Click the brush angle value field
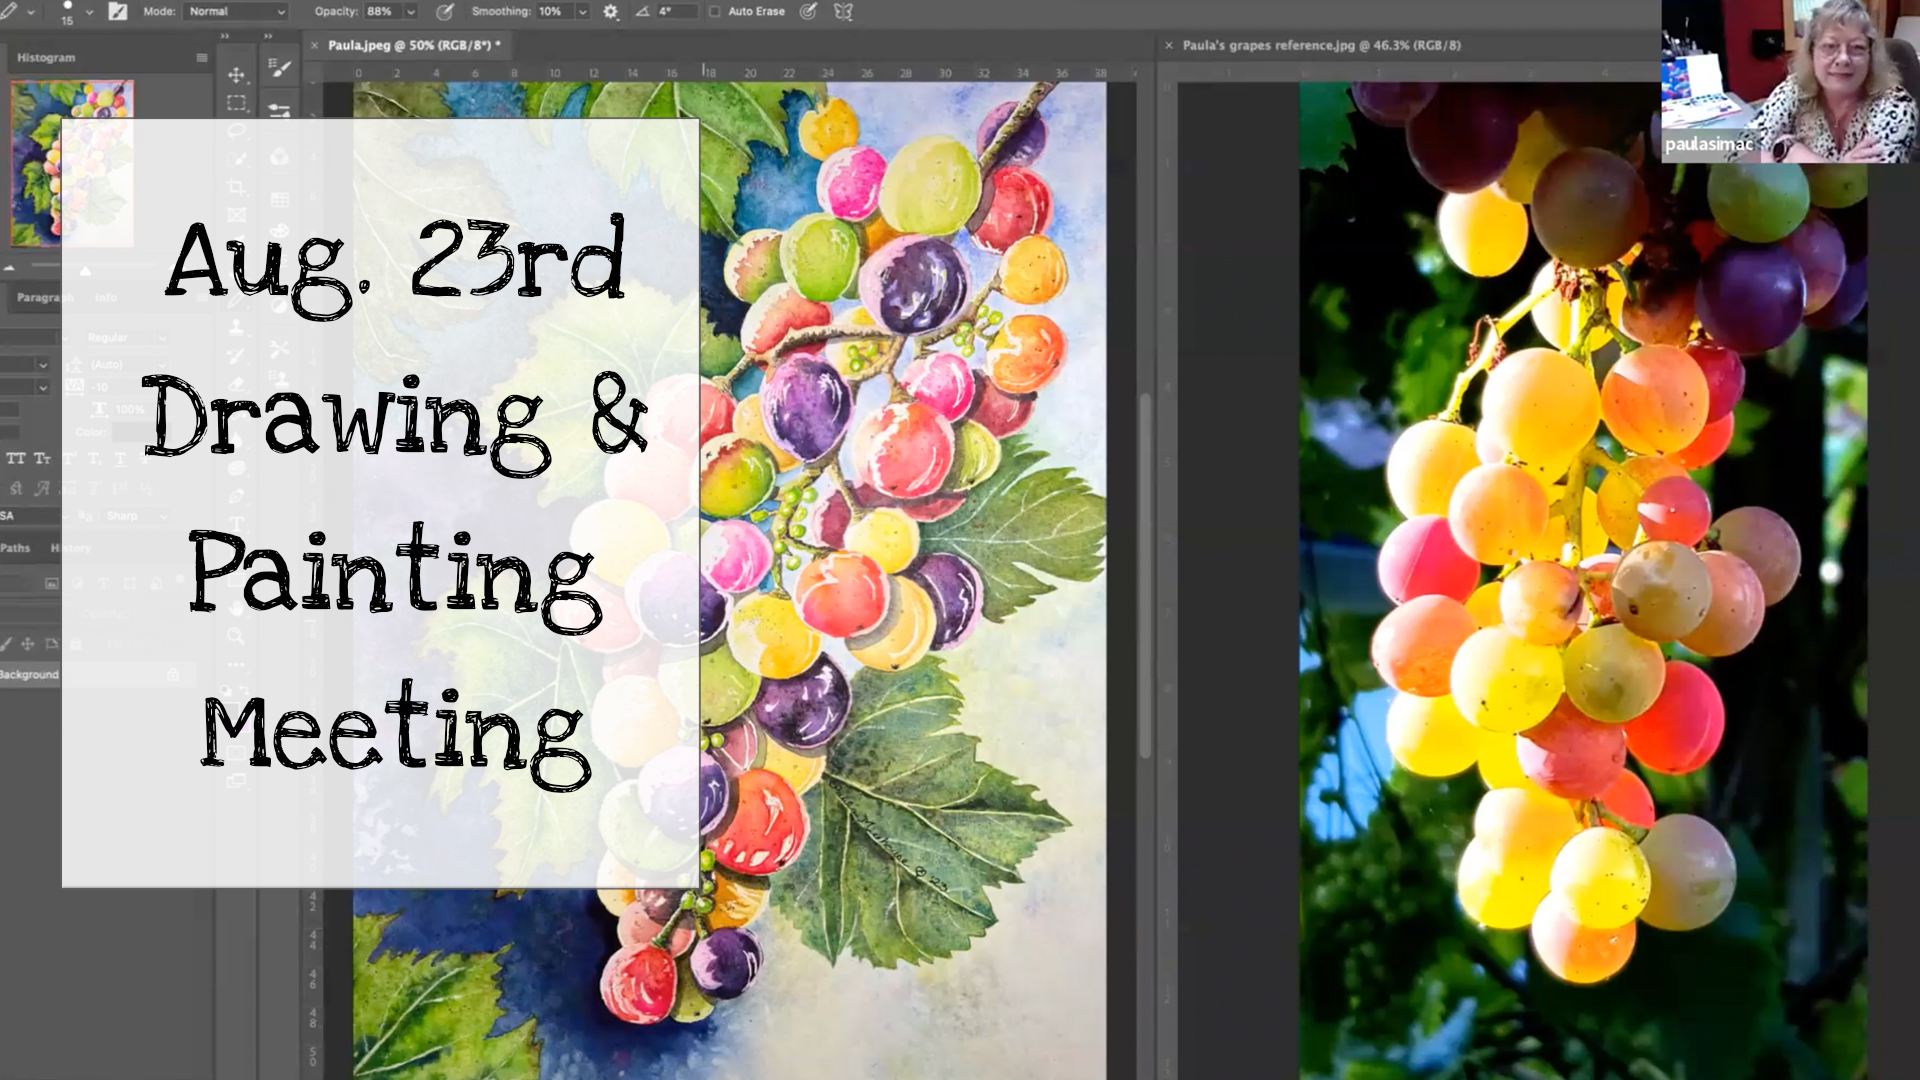 (675, 12)
